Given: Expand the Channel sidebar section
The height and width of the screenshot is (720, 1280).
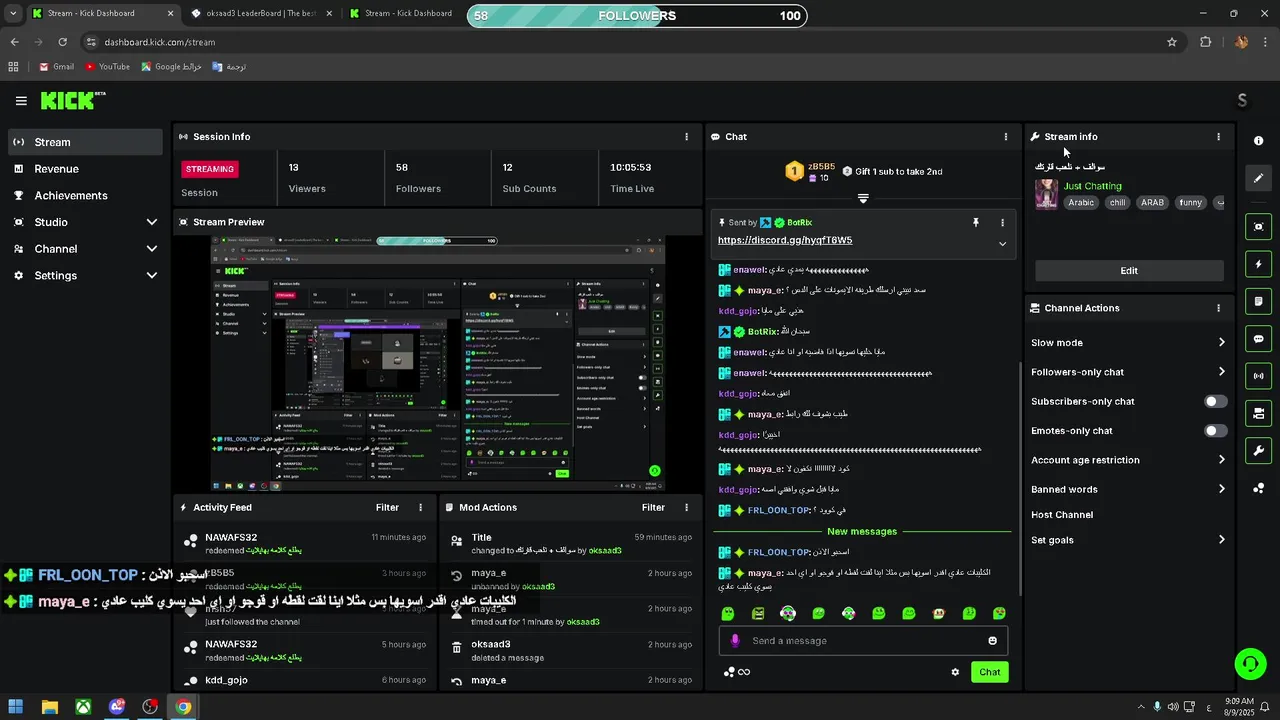Looking at the screenshot, I should pos(152,249).
